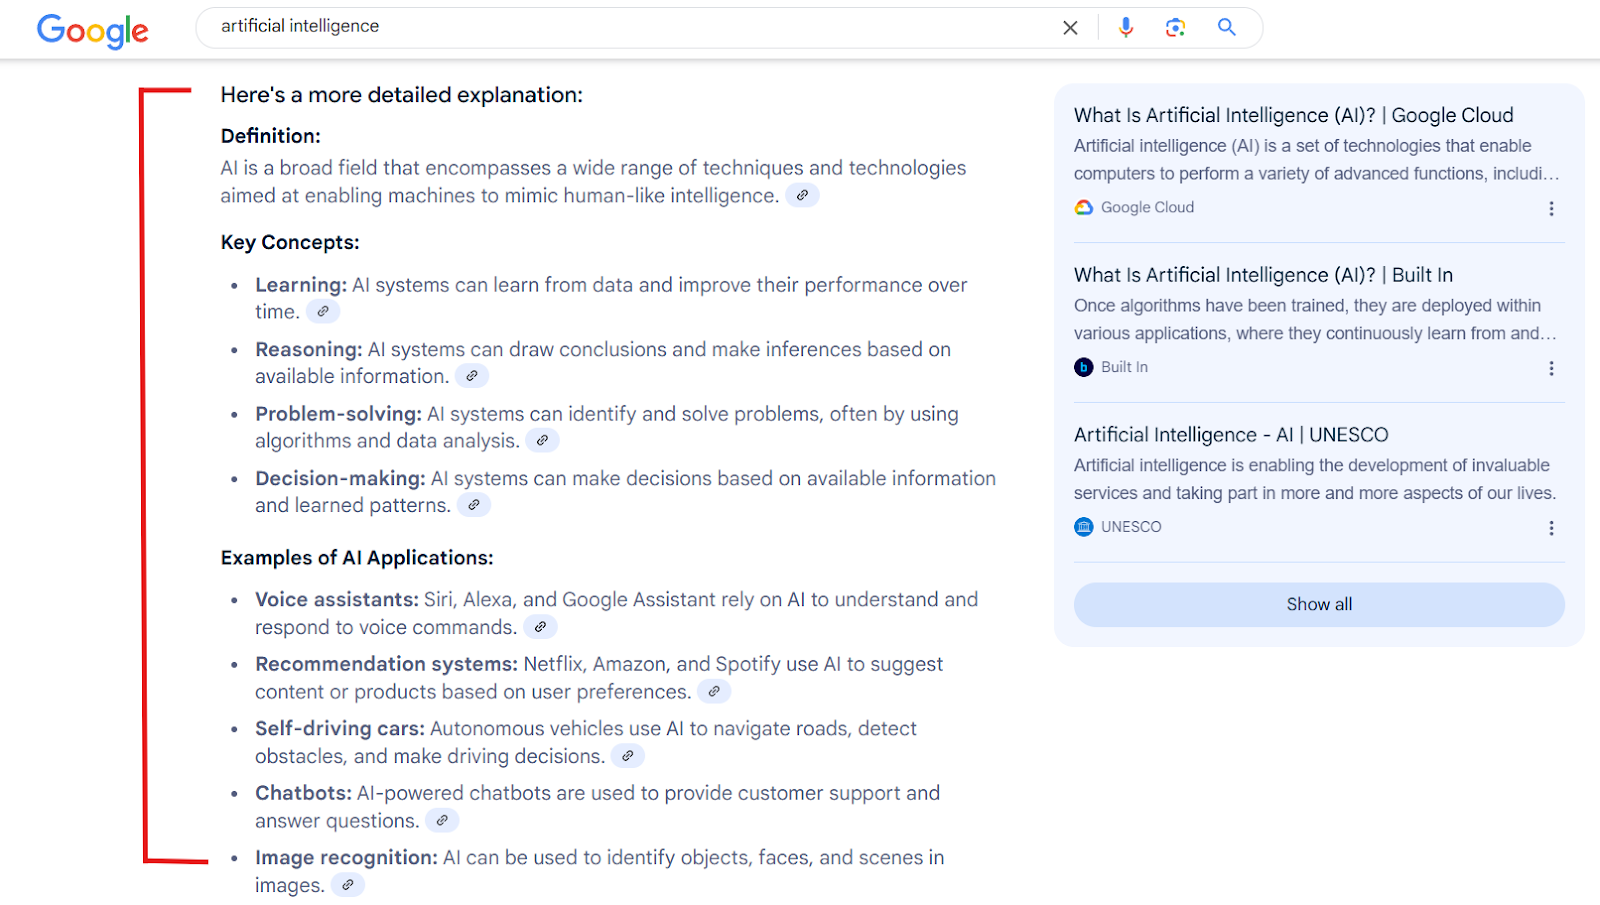Click the bold 'Voice assistants:' term

pyautogui.click(x=337, y=600)
